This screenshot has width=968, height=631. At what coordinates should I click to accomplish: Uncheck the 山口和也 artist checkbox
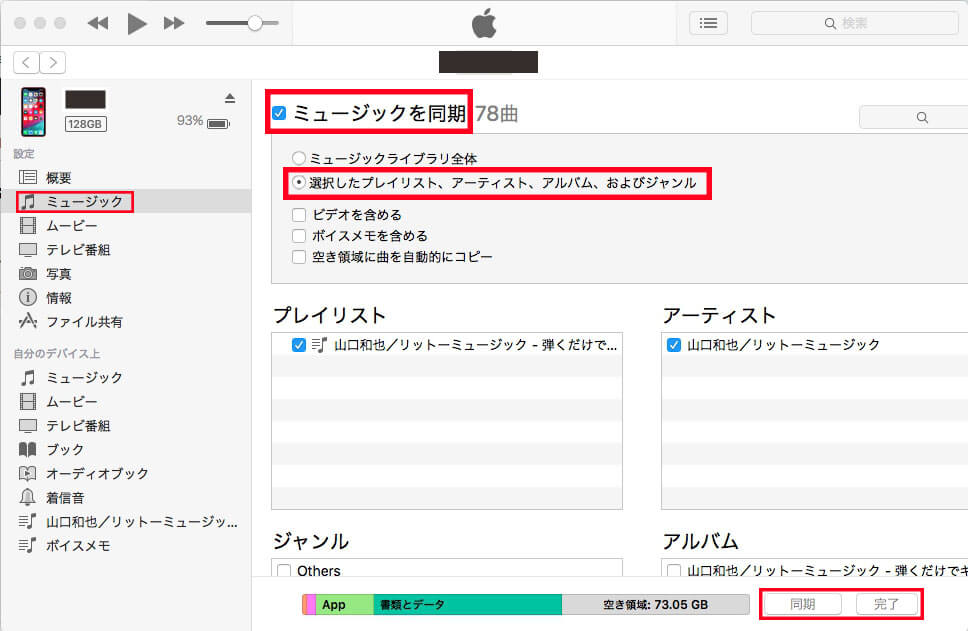(x=674, y=345)
